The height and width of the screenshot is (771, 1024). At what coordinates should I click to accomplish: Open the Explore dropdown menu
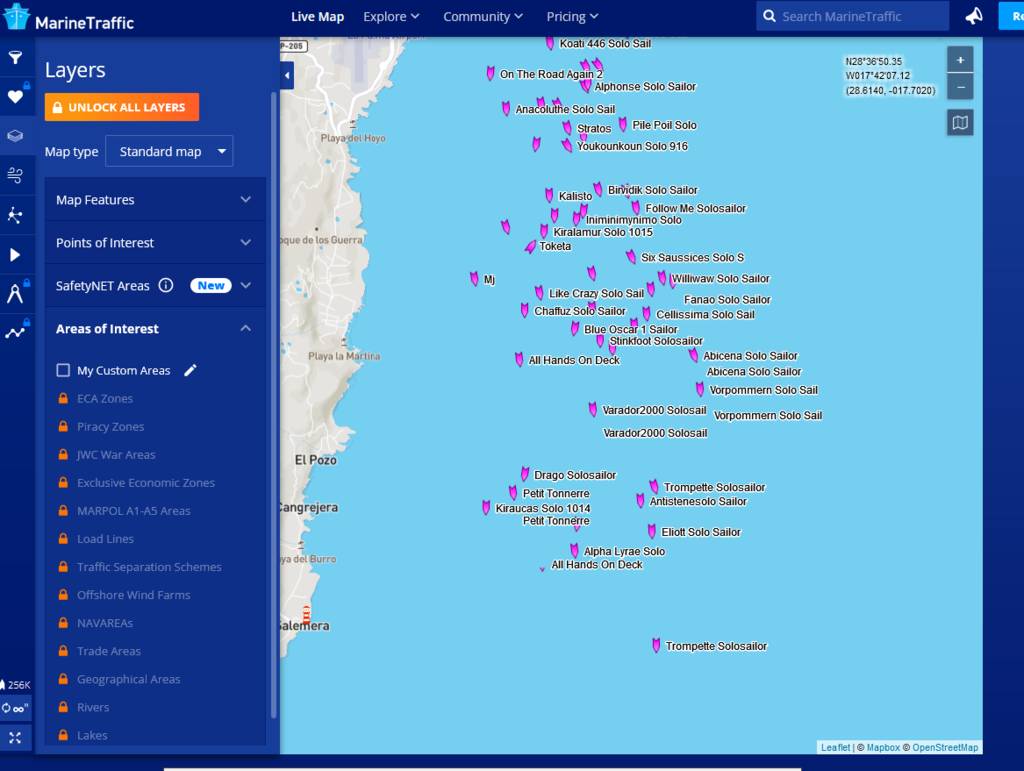pos(391,16)
